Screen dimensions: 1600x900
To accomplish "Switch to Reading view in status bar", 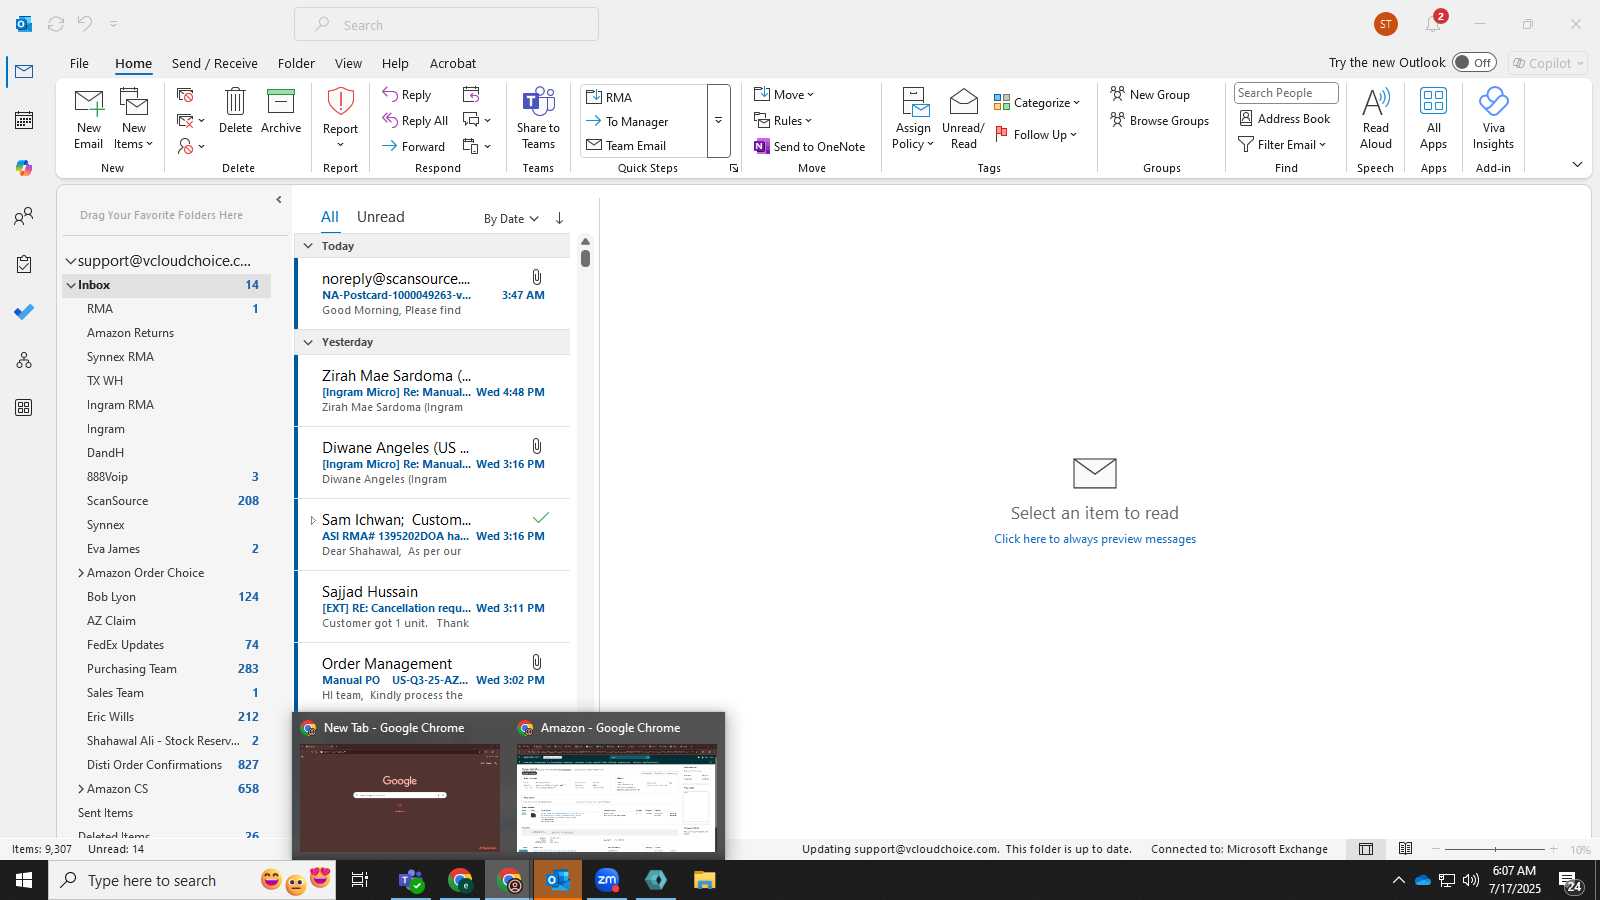I will point(1405,849).
